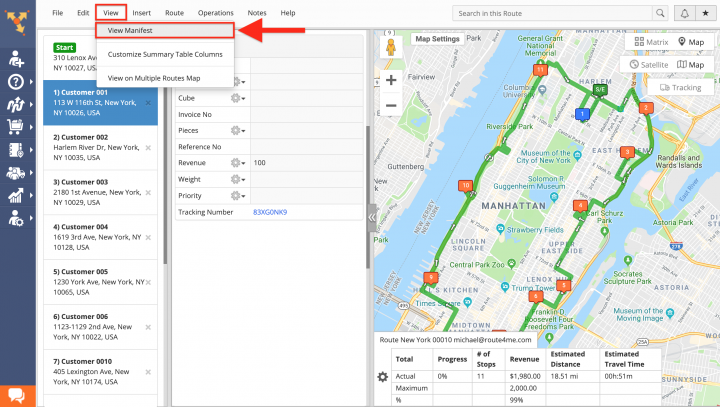Open Revenue field gear dropdown

(237, 163)
